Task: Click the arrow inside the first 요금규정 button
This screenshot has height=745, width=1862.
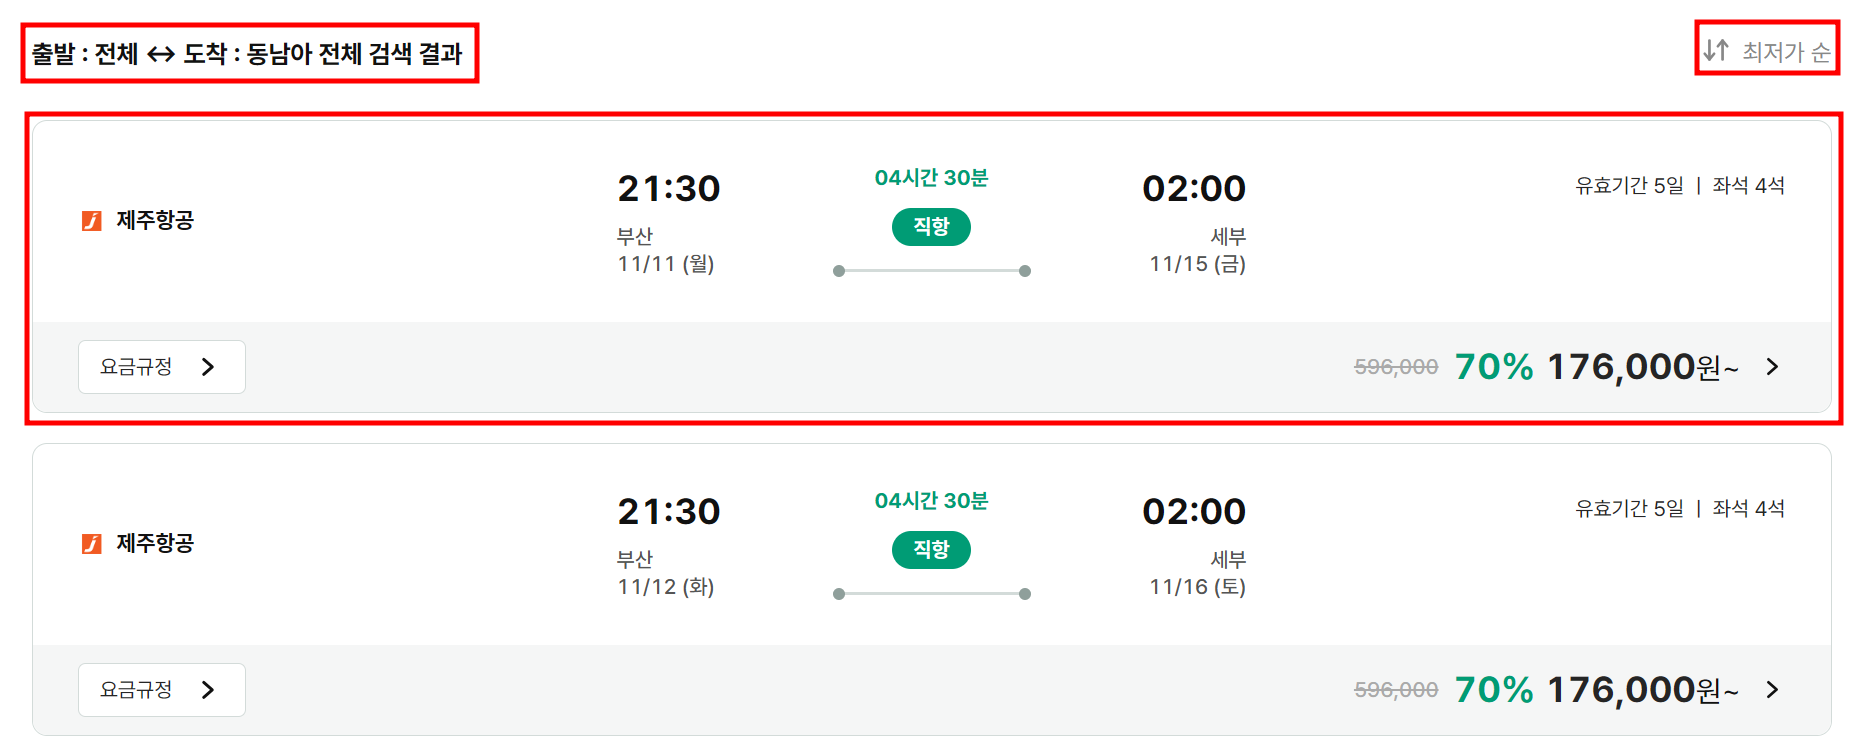Action: pyautogui.click(x=209, y=367)
